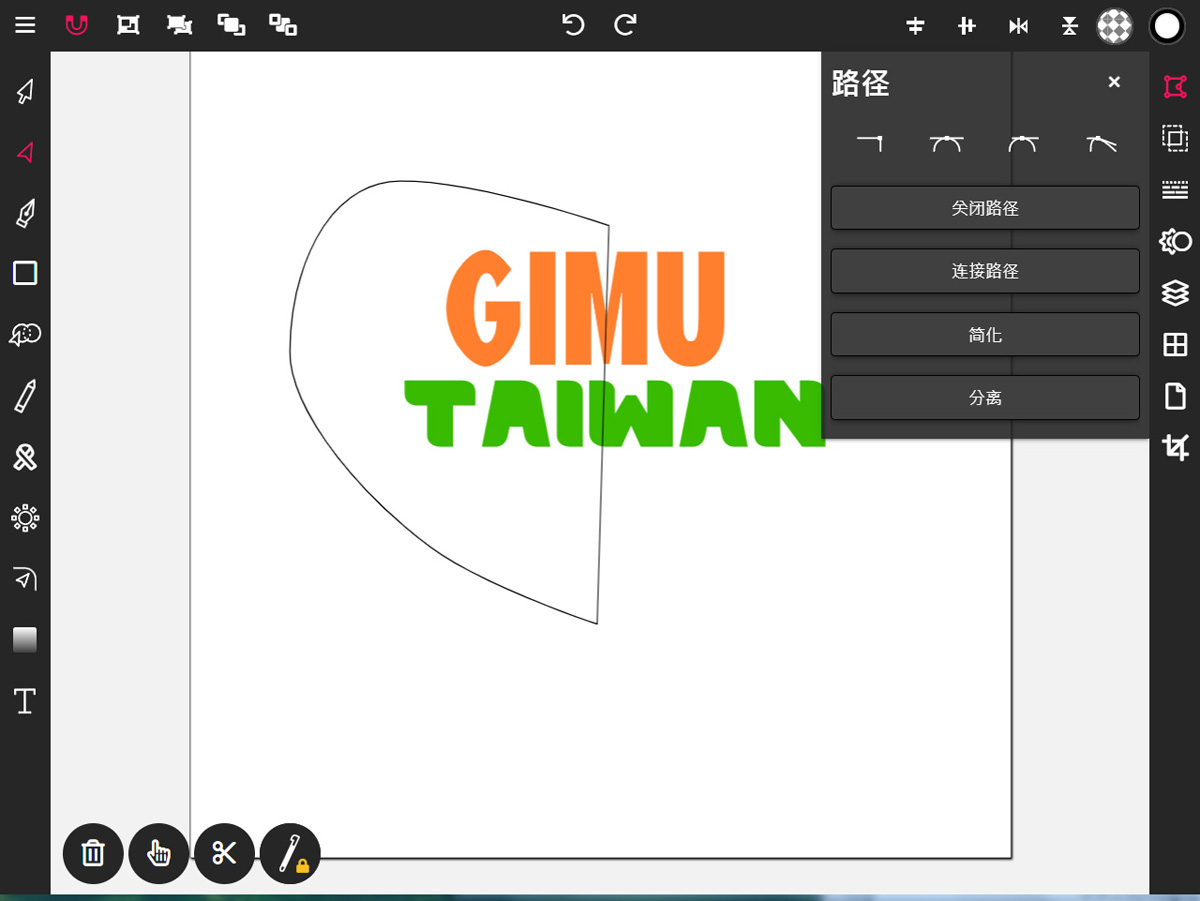
Task: Set node type to sharp corner
Action: [869, 144]
